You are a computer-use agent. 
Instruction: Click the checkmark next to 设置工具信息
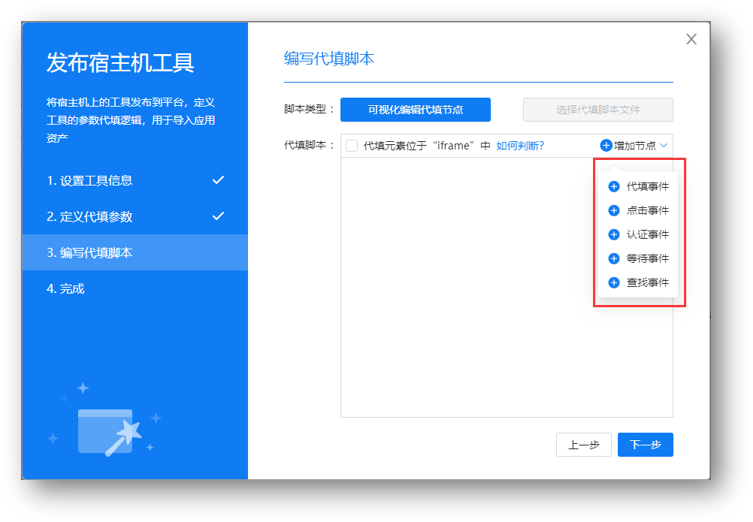(218, 180)
